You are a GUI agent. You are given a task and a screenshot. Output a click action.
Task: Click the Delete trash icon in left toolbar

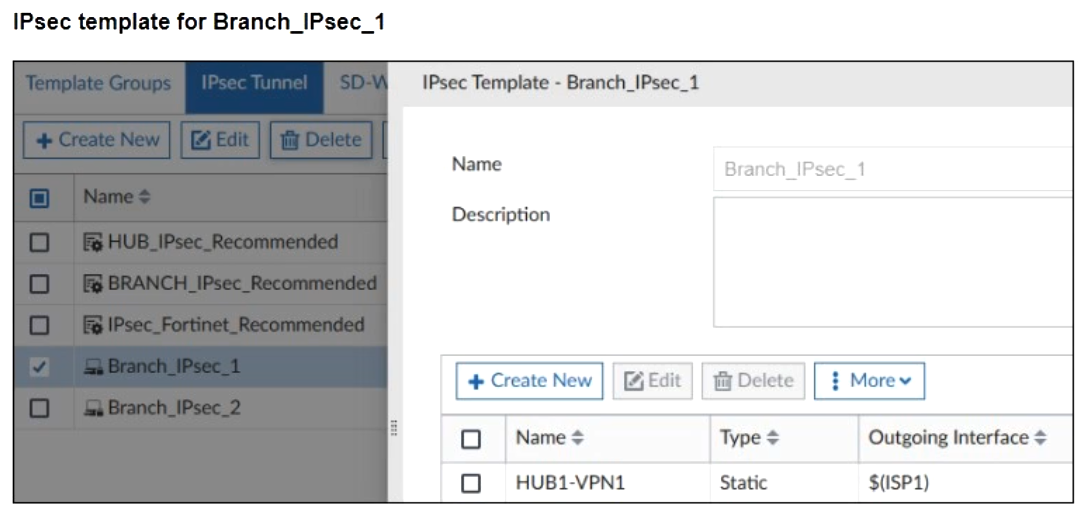coord(291,140)
